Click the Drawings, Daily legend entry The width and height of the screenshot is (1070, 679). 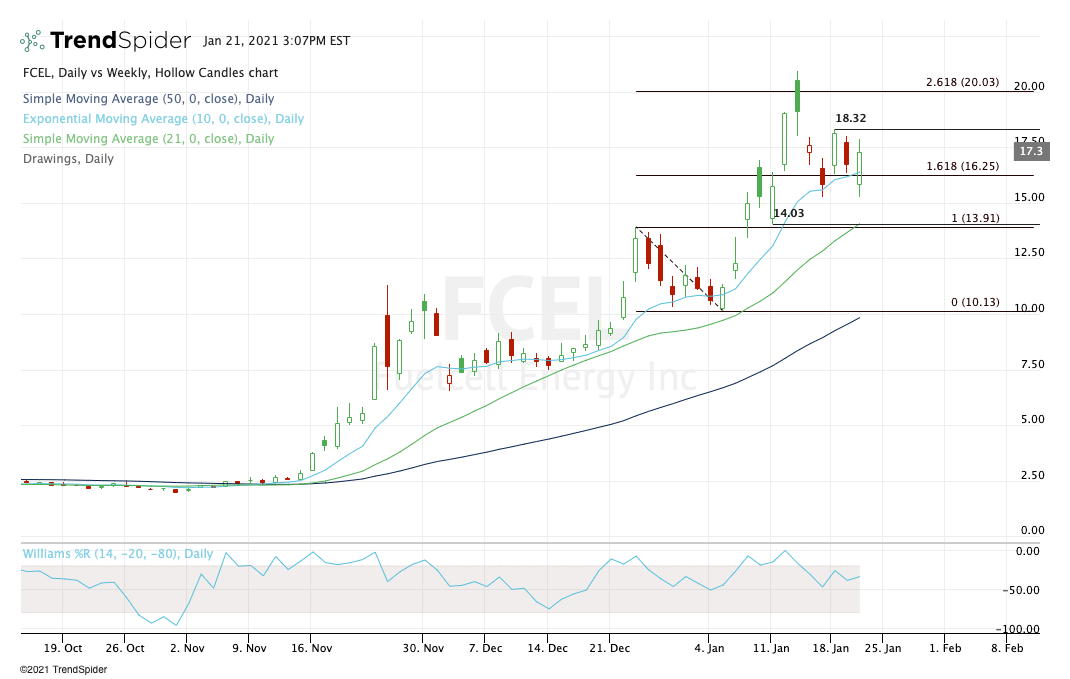[68, 159]
